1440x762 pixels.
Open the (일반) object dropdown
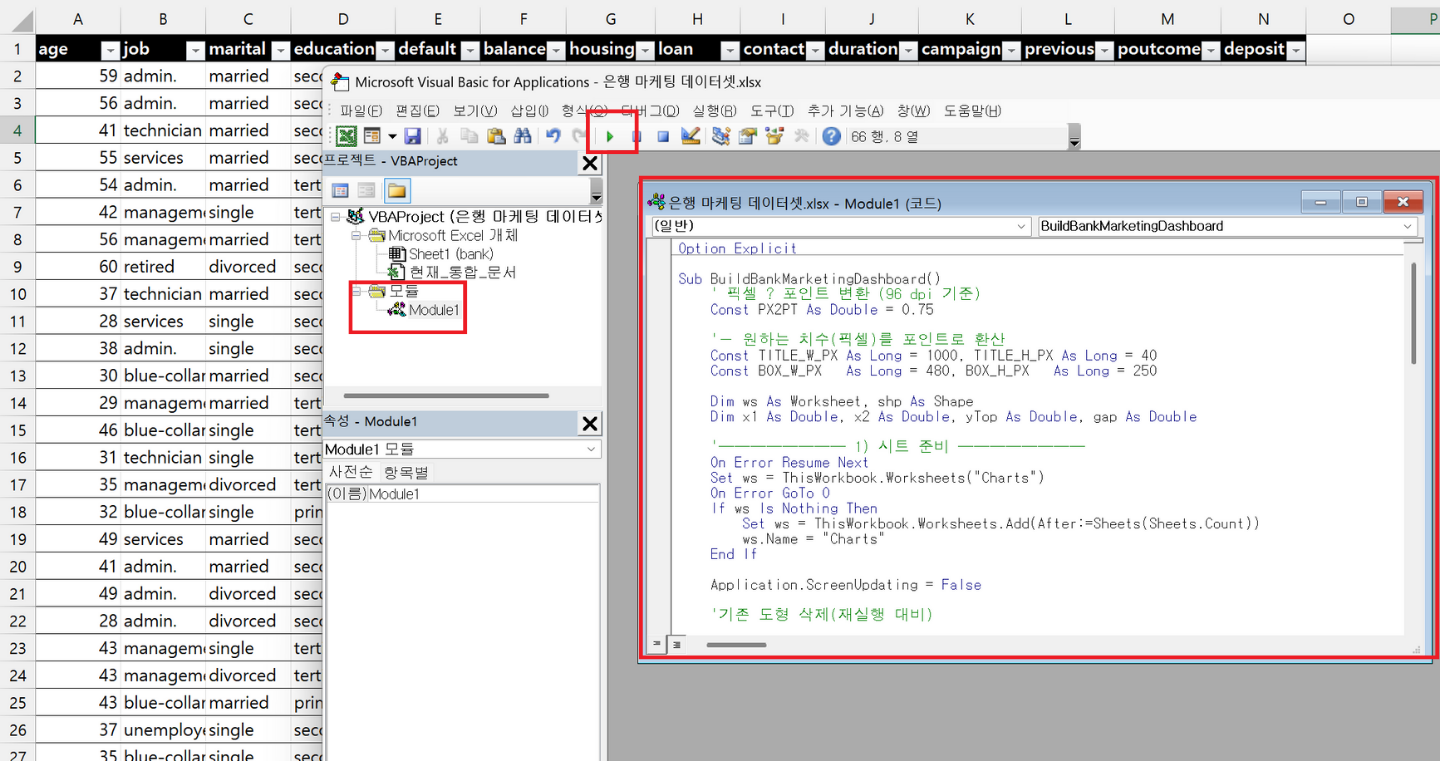[1021, 227]
